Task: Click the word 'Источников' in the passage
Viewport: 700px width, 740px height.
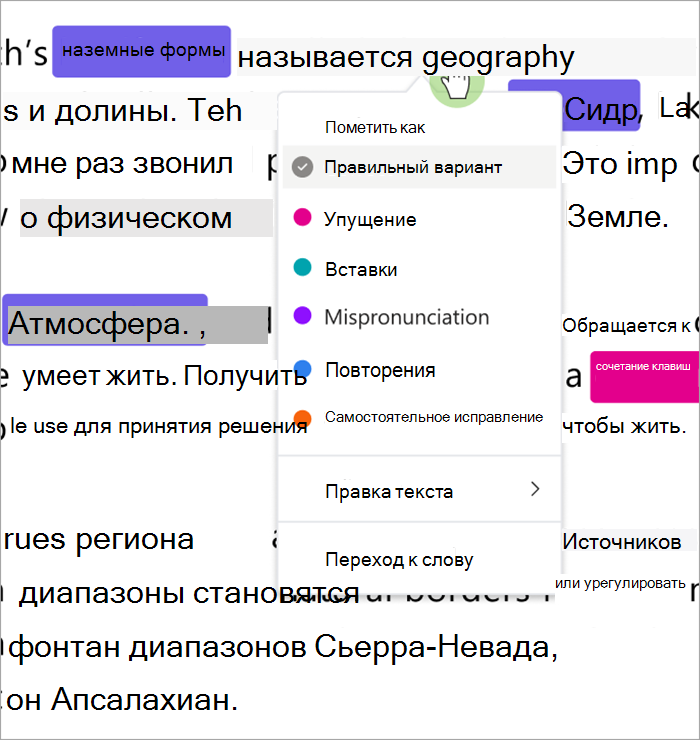Action: pos(622,541)
